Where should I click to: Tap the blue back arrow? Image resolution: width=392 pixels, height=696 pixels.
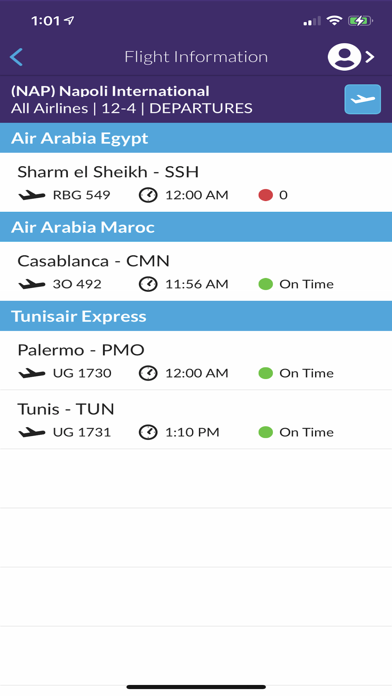(16, 57)
